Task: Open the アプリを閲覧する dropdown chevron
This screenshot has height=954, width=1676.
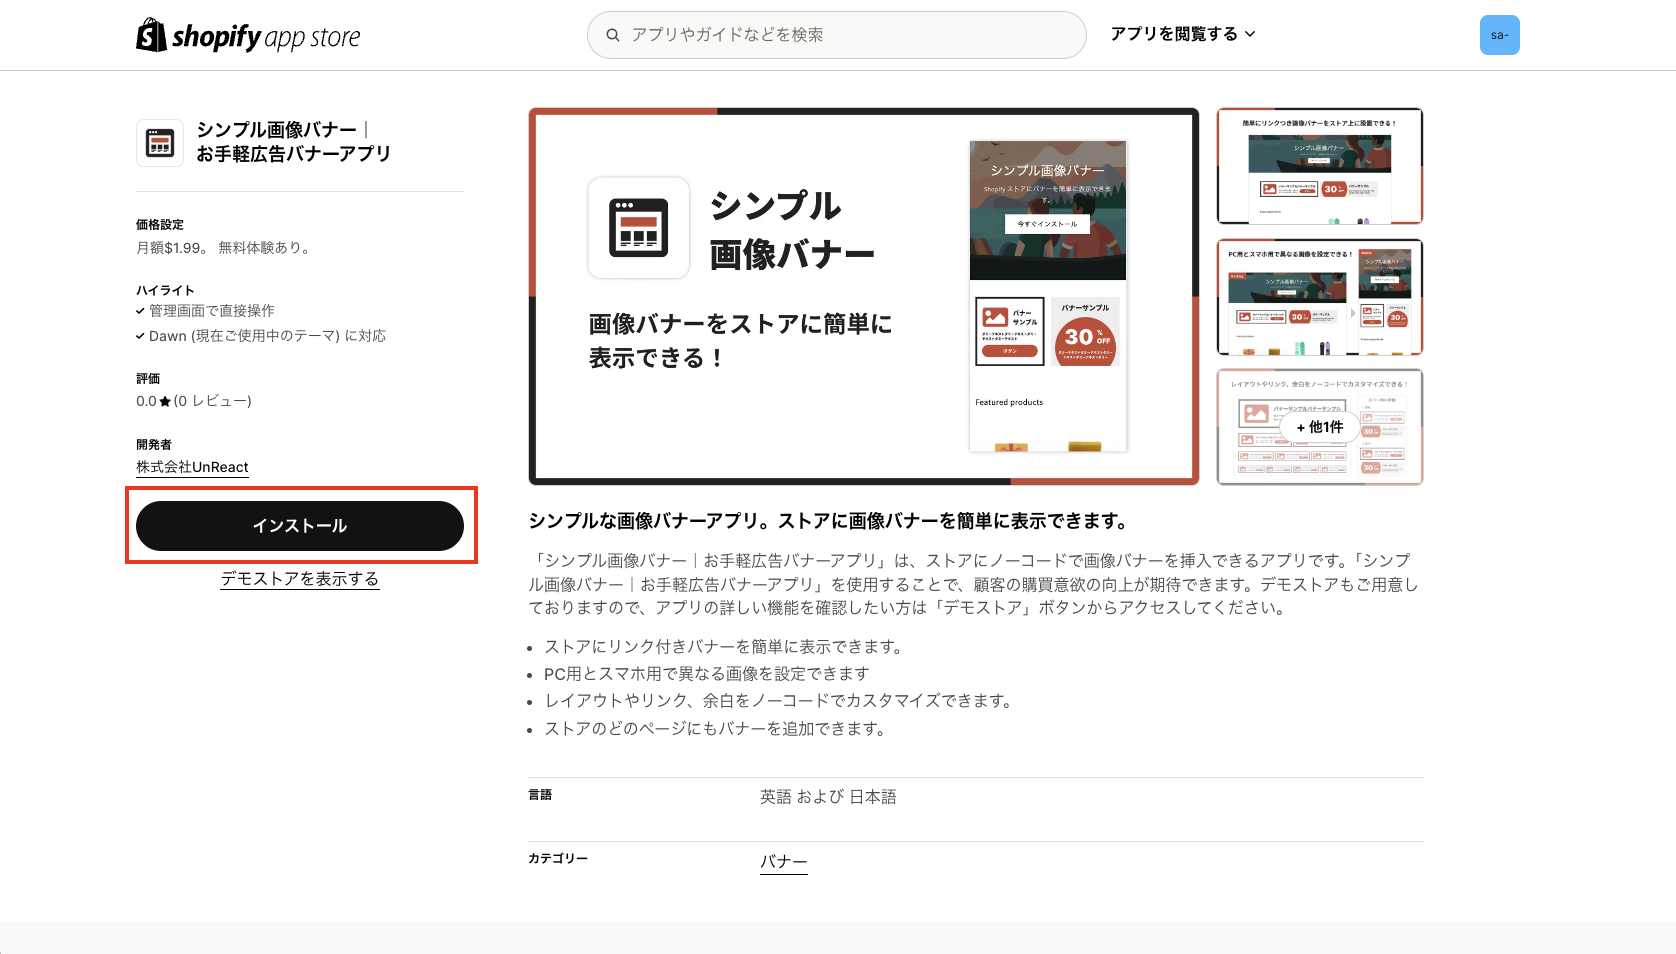Action: [x=1250, y=32]
